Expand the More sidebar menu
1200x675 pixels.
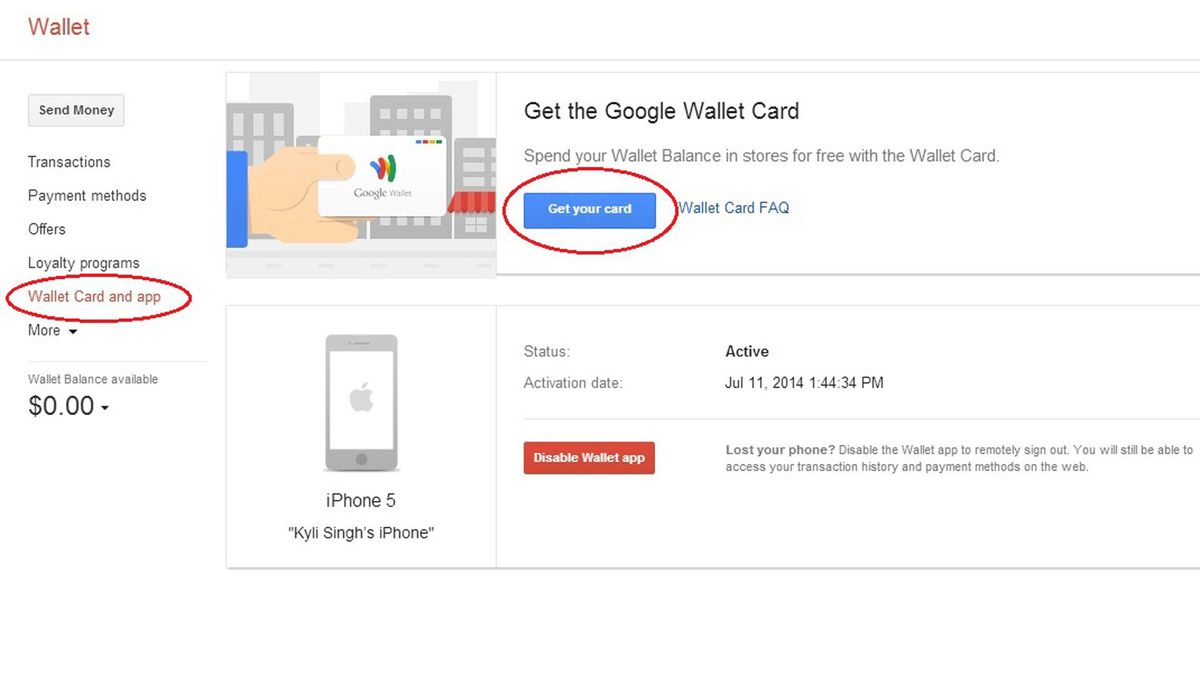pos(45,330)
